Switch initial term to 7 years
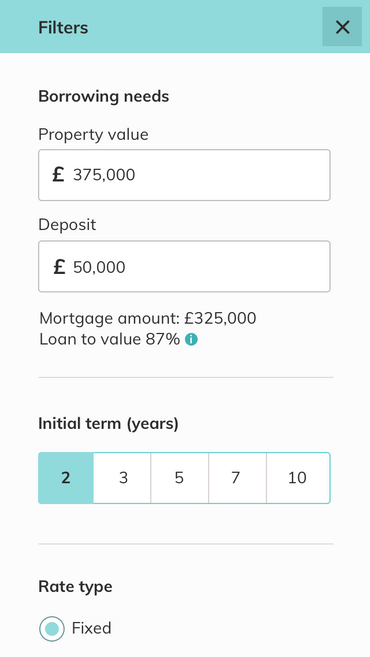Screen dimensions: 370x657 click(237, 478)
